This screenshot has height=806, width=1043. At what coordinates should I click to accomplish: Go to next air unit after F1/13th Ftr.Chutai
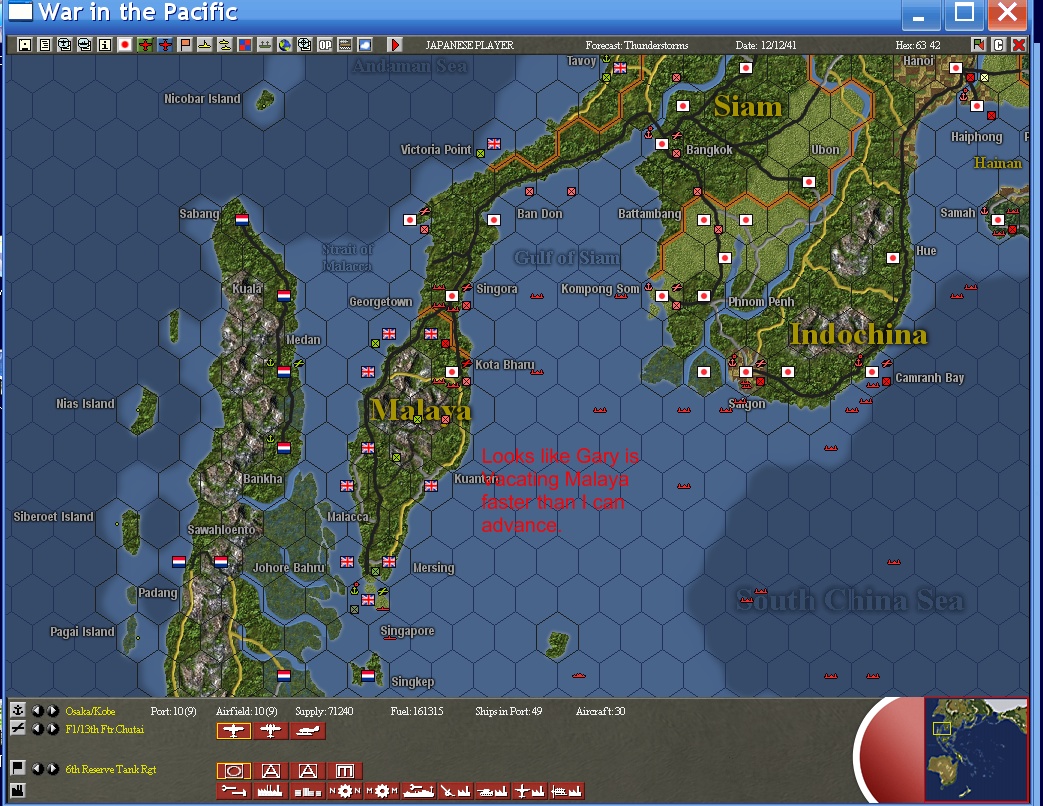point(53,729)
